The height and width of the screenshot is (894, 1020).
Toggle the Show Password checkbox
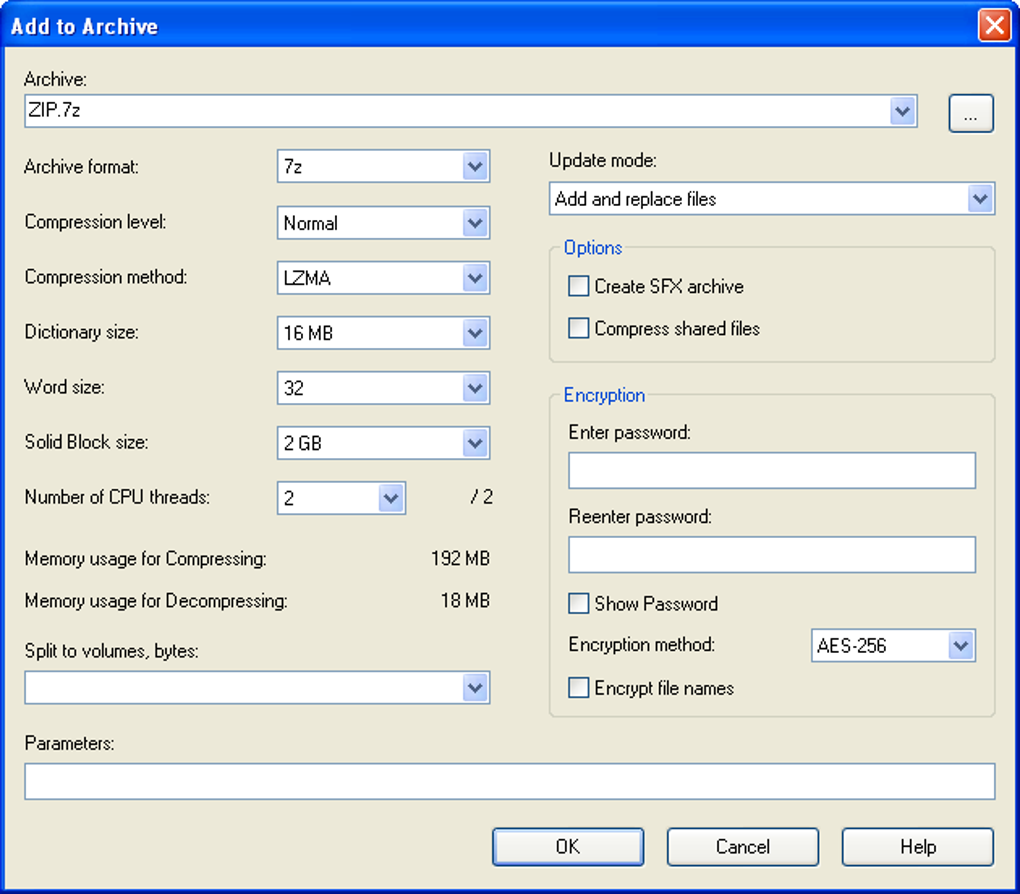pyautogui.click(x=579, y=604)
